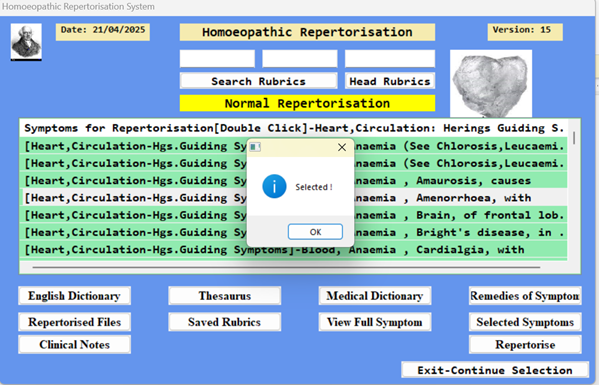This screenshot has width=599, height=385.
Task: Click the dialog title bar app icon
Action: [x=255, y=147]
